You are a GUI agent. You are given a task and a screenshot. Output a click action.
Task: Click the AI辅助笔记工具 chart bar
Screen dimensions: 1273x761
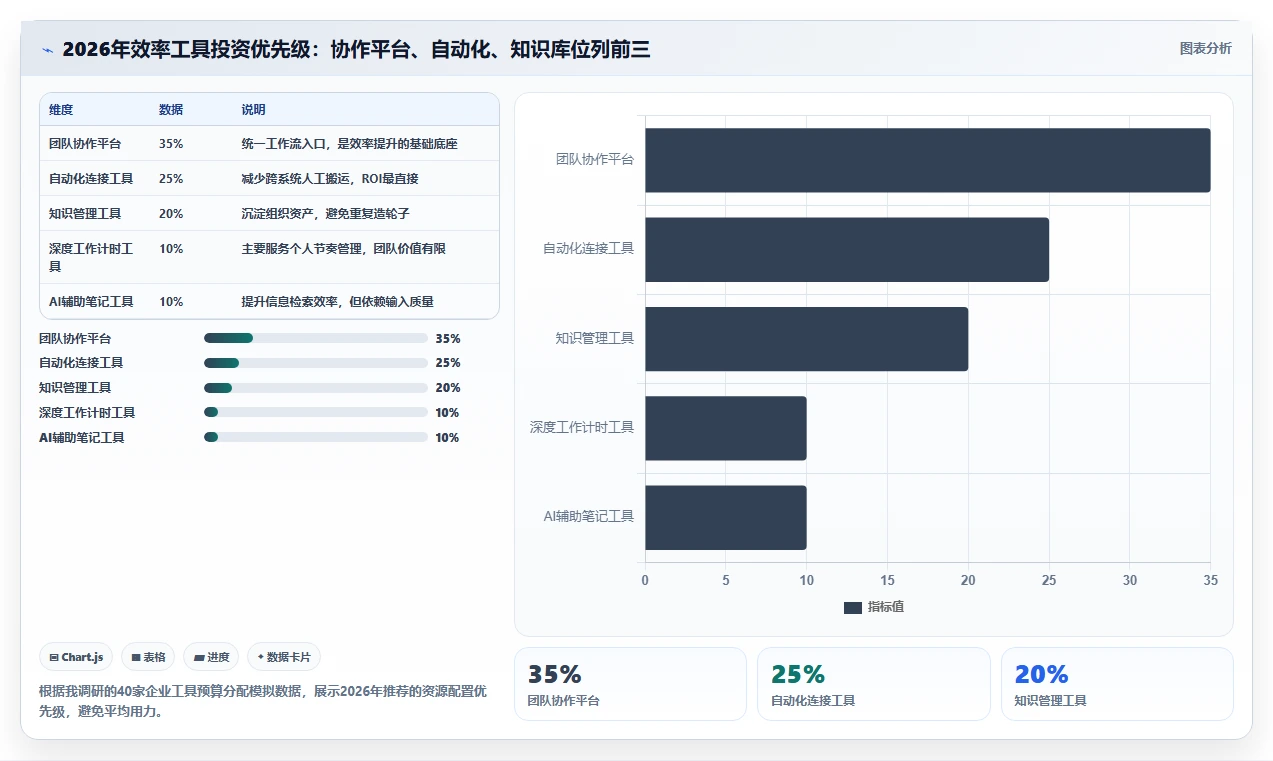click(725, 517)
